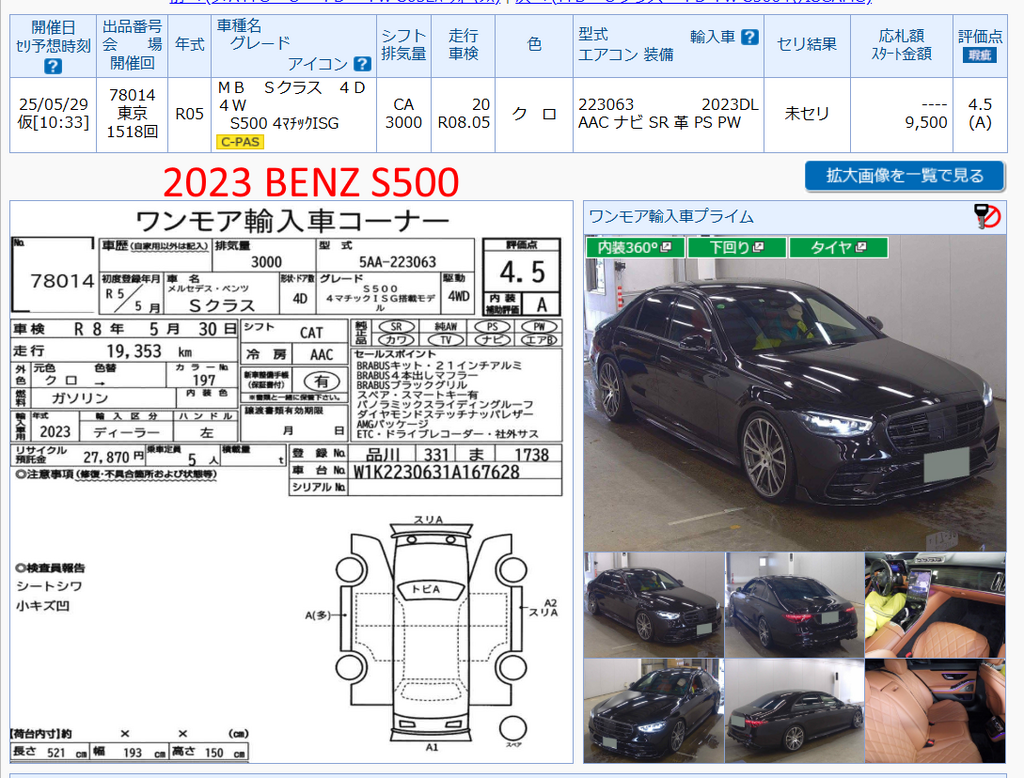Click help icon next to アイコン header

[x=362, y=63]
